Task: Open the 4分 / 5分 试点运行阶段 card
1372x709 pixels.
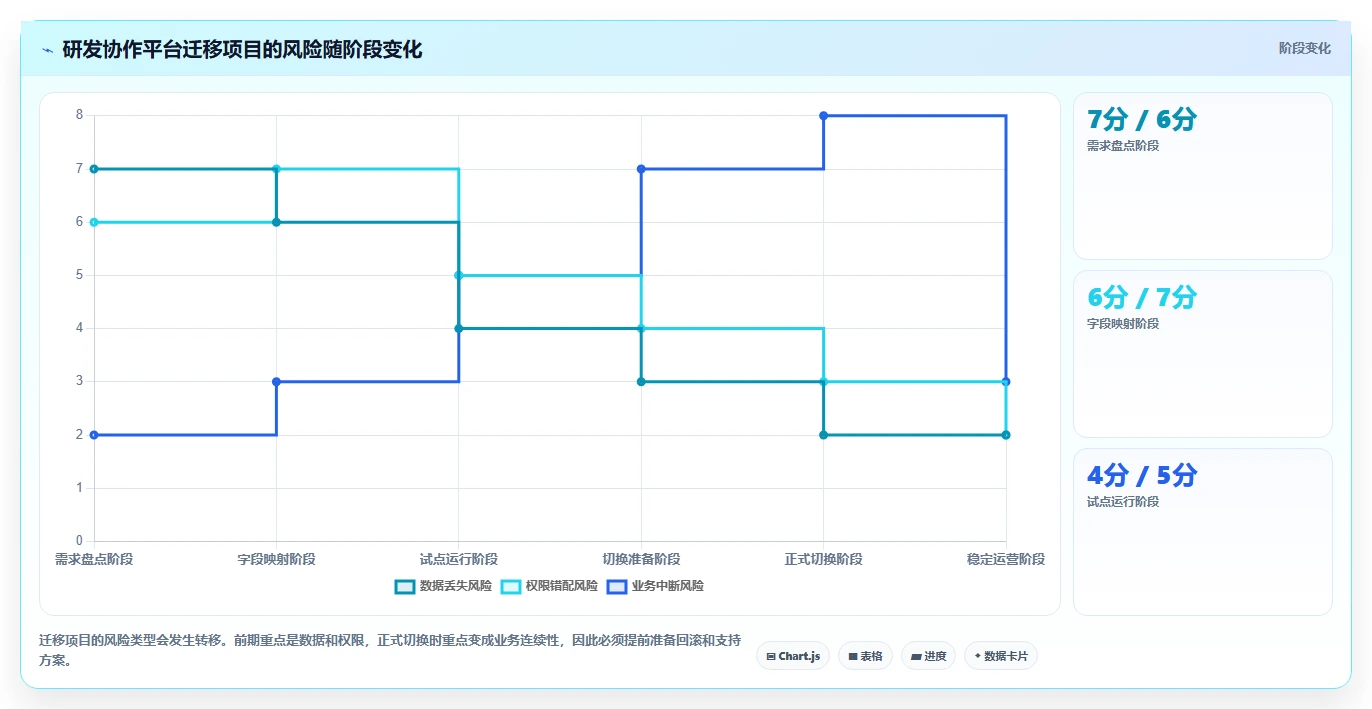Action: tap(1202, 532)
